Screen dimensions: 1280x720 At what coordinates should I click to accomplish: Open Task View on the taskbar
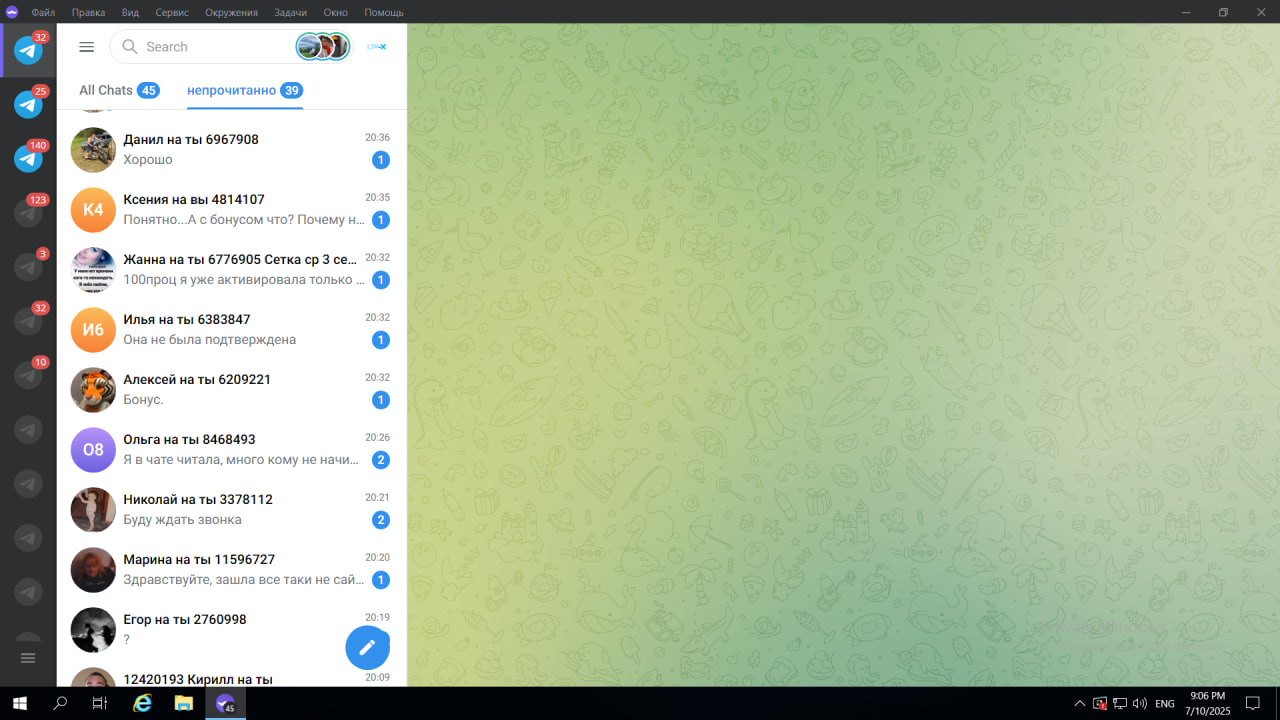click(100, 703)
